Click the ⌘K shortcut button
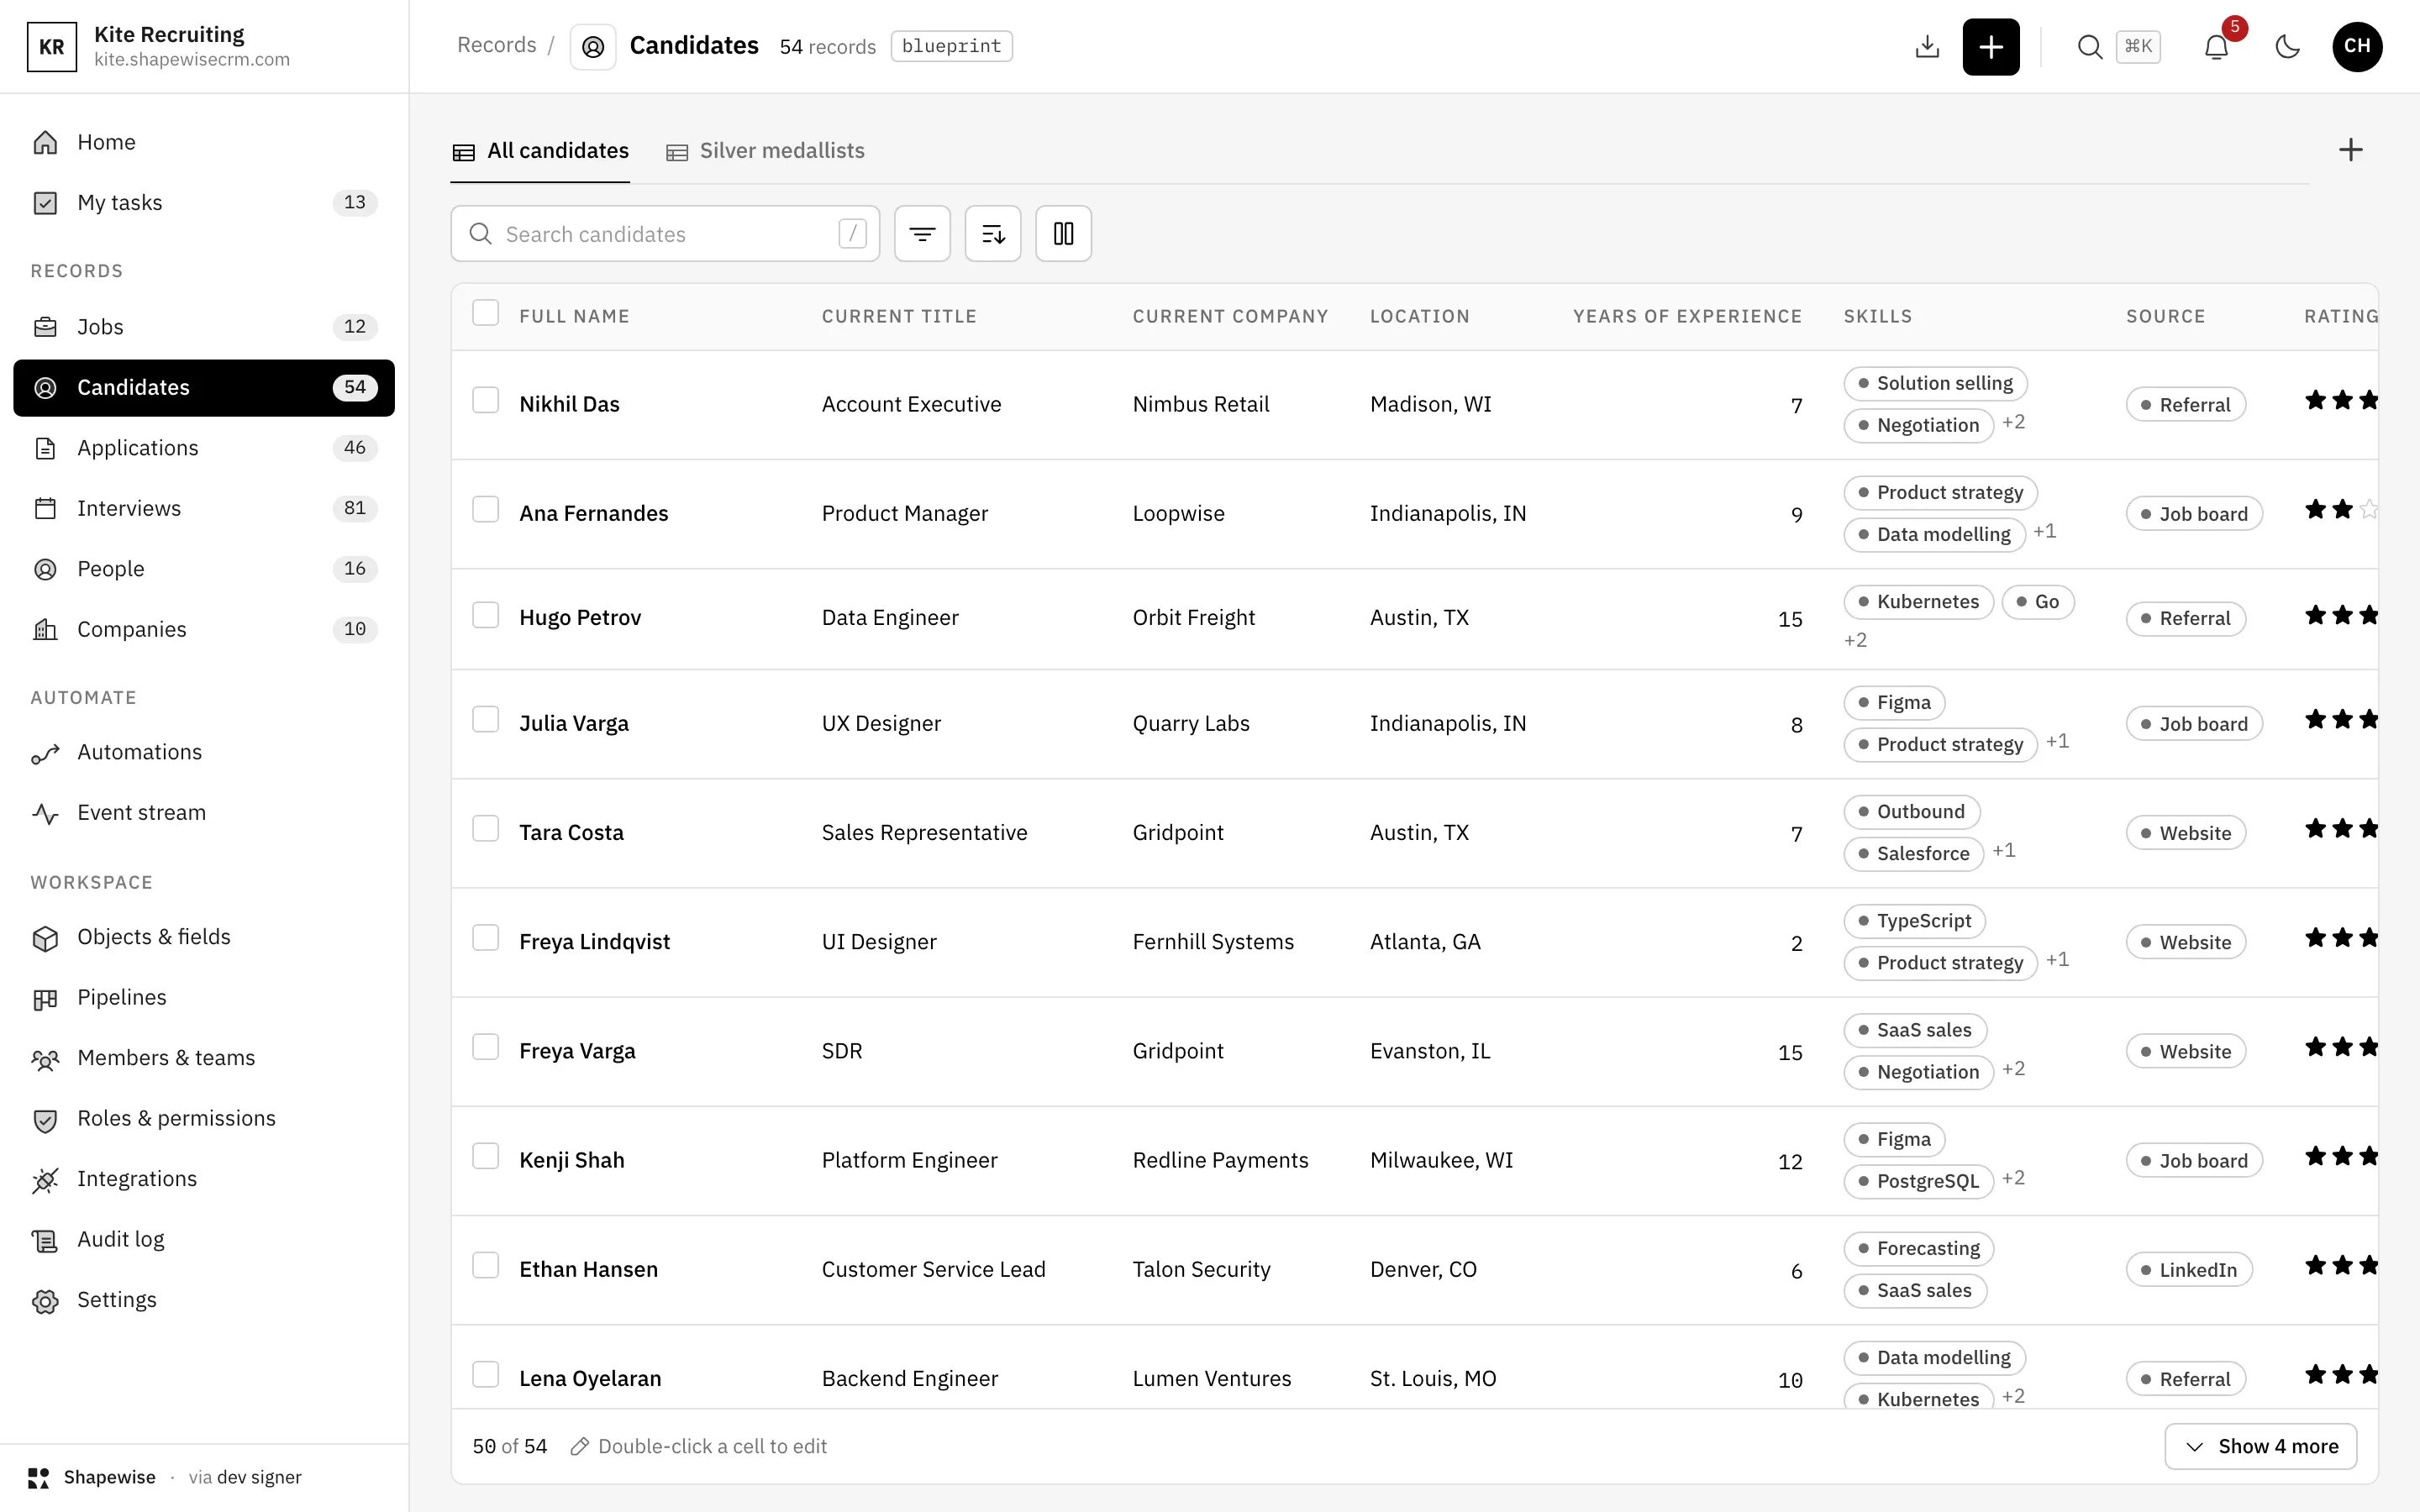Viewport: 2420px width, 1512px height. click(2138, 46)
